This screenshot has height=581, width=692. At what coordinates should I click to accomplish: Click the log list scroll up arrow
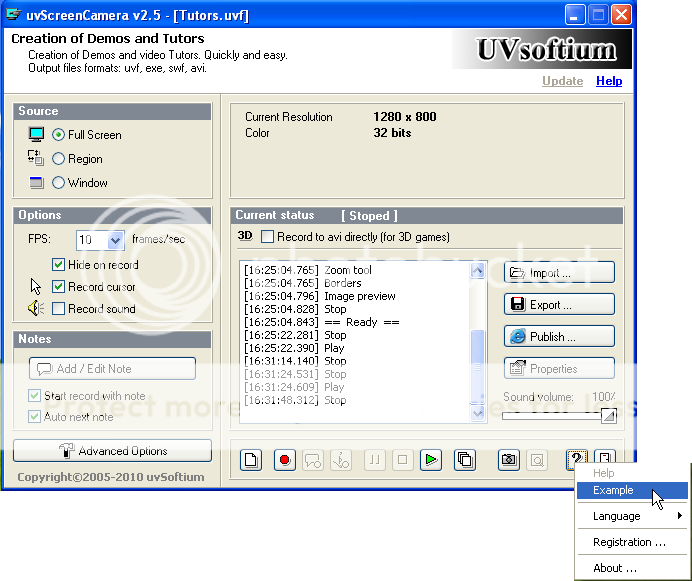click(478, 271)
